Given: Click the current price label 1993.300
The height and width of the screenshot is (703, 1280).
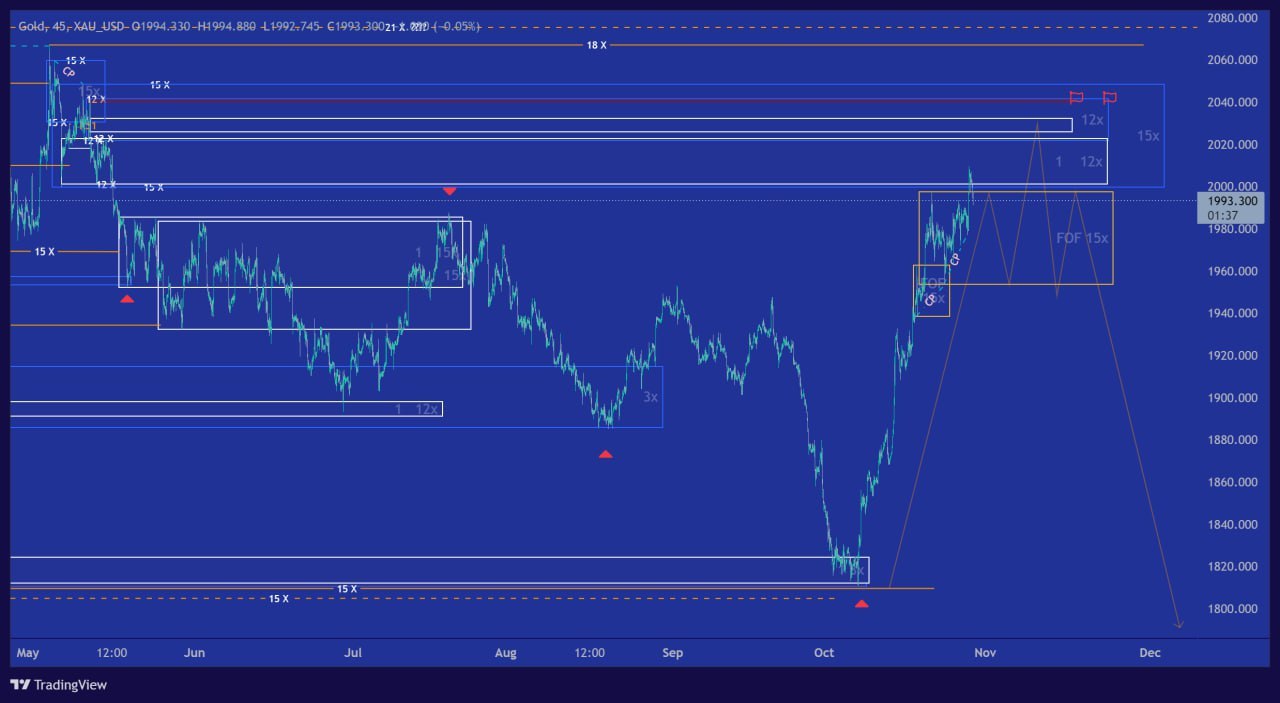Looking at the screenshot, I should click(x=1229, y=201).
